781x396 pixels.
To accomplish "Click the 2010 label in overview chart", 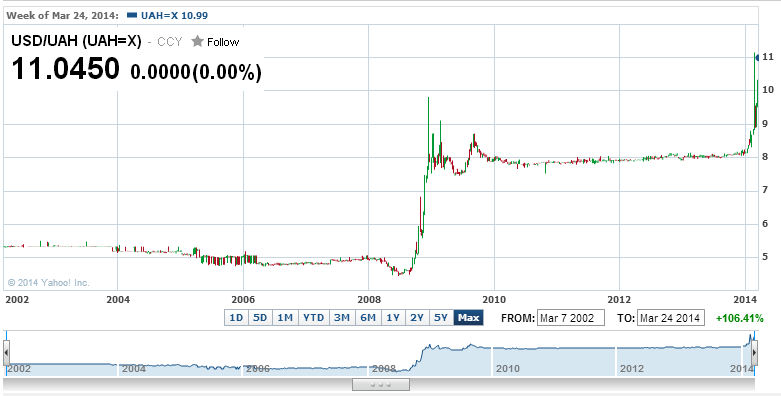I will point(508,369).
